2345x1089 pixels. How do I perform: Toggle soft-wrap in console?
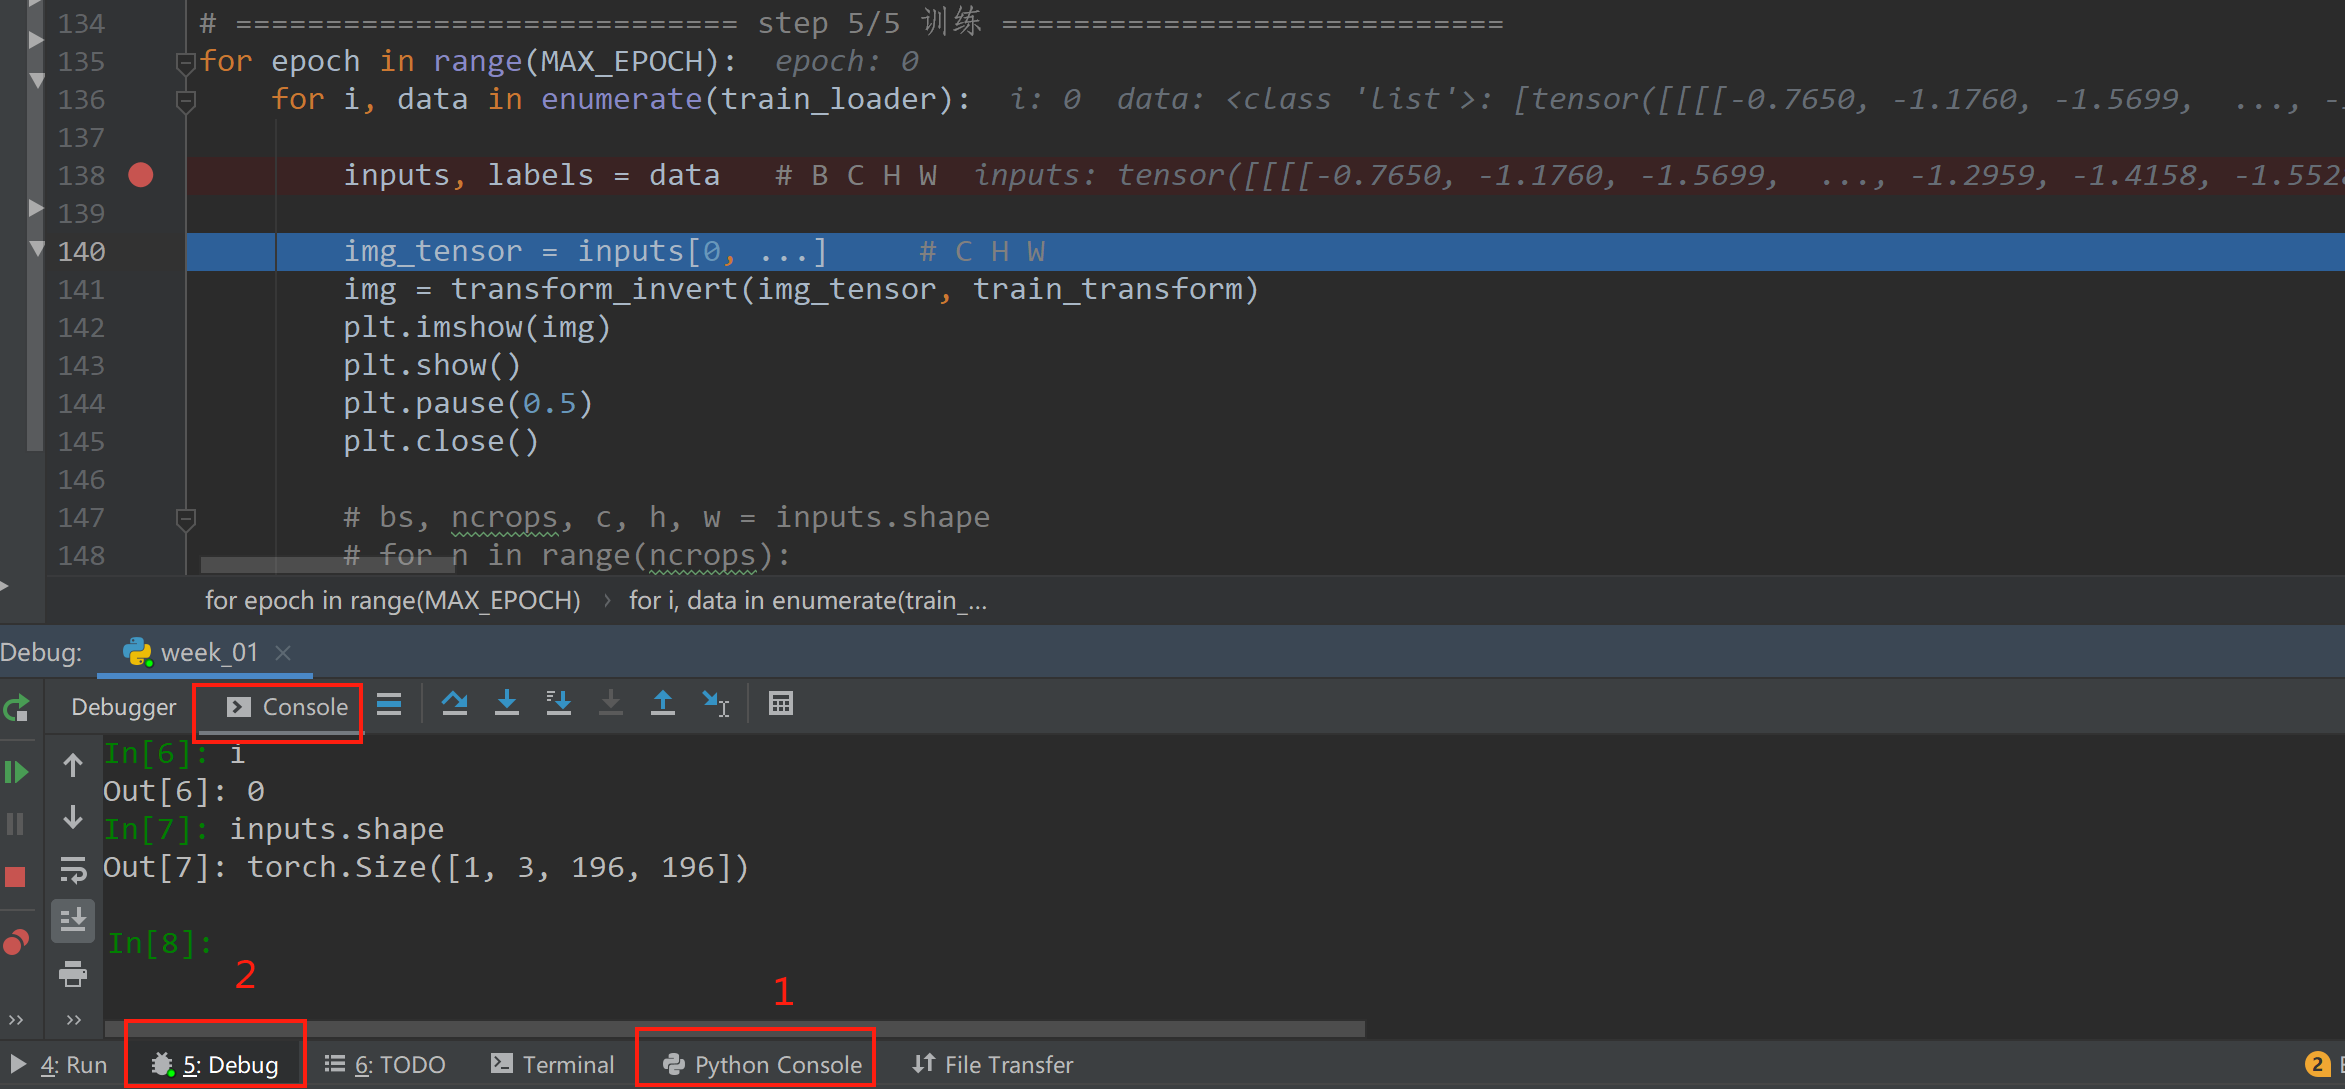(73, 870)
